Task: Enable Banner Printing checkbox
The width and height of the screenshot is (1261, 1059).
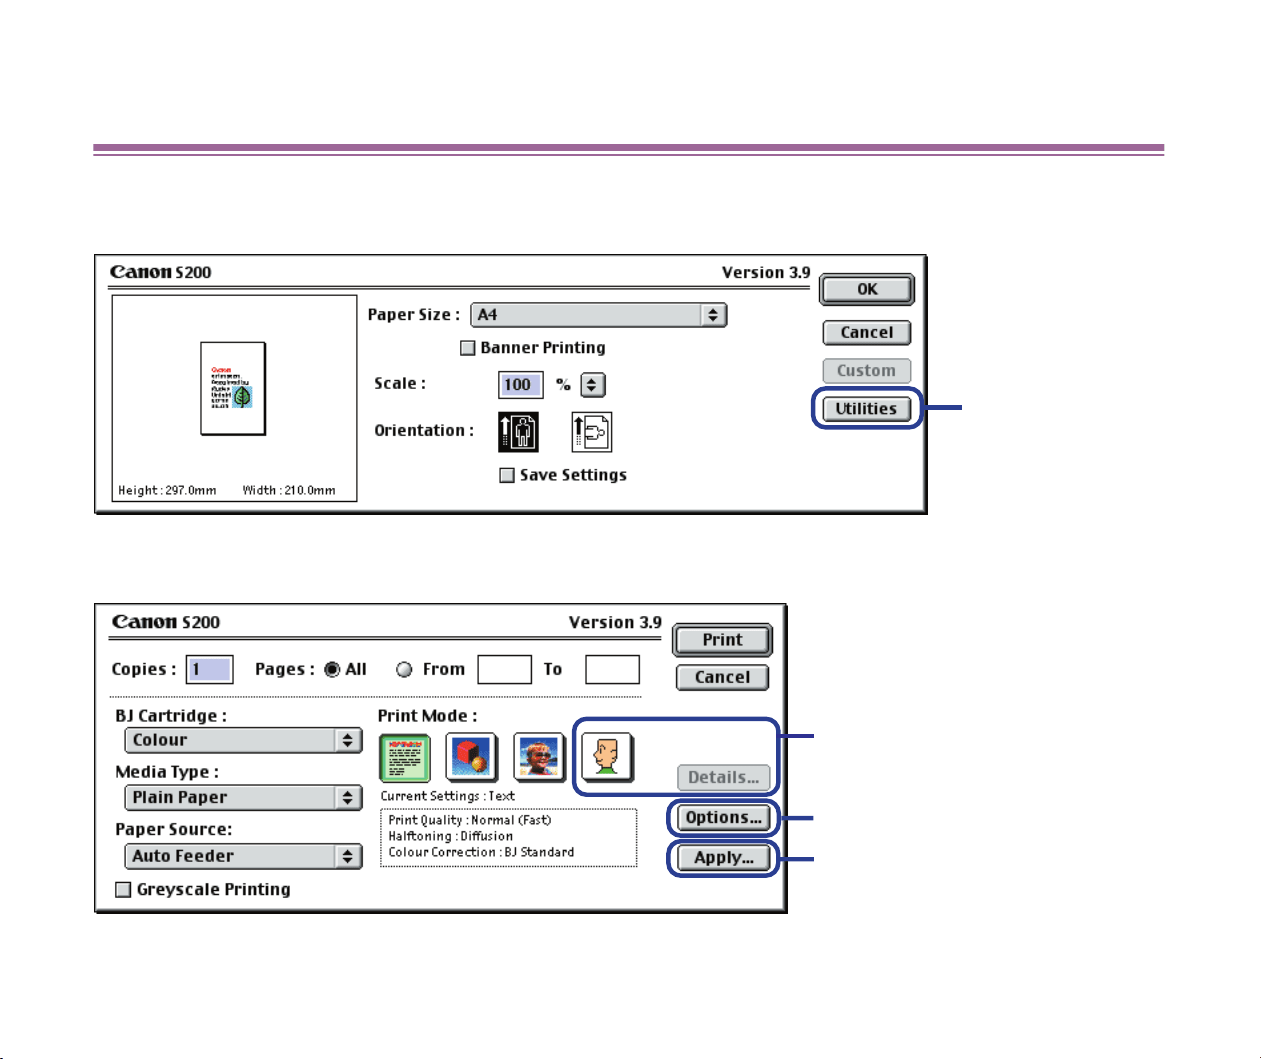Action: click(467, 348)
